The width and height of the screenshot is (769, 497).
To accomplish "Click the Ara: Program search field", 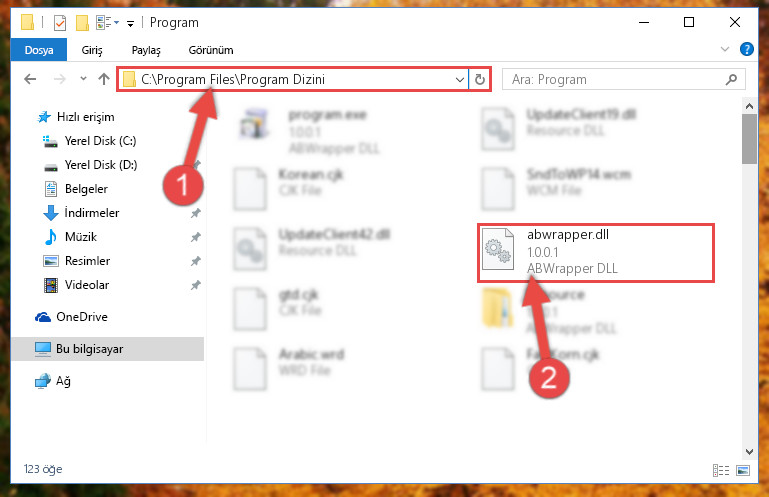I will (x=613, y=79).
